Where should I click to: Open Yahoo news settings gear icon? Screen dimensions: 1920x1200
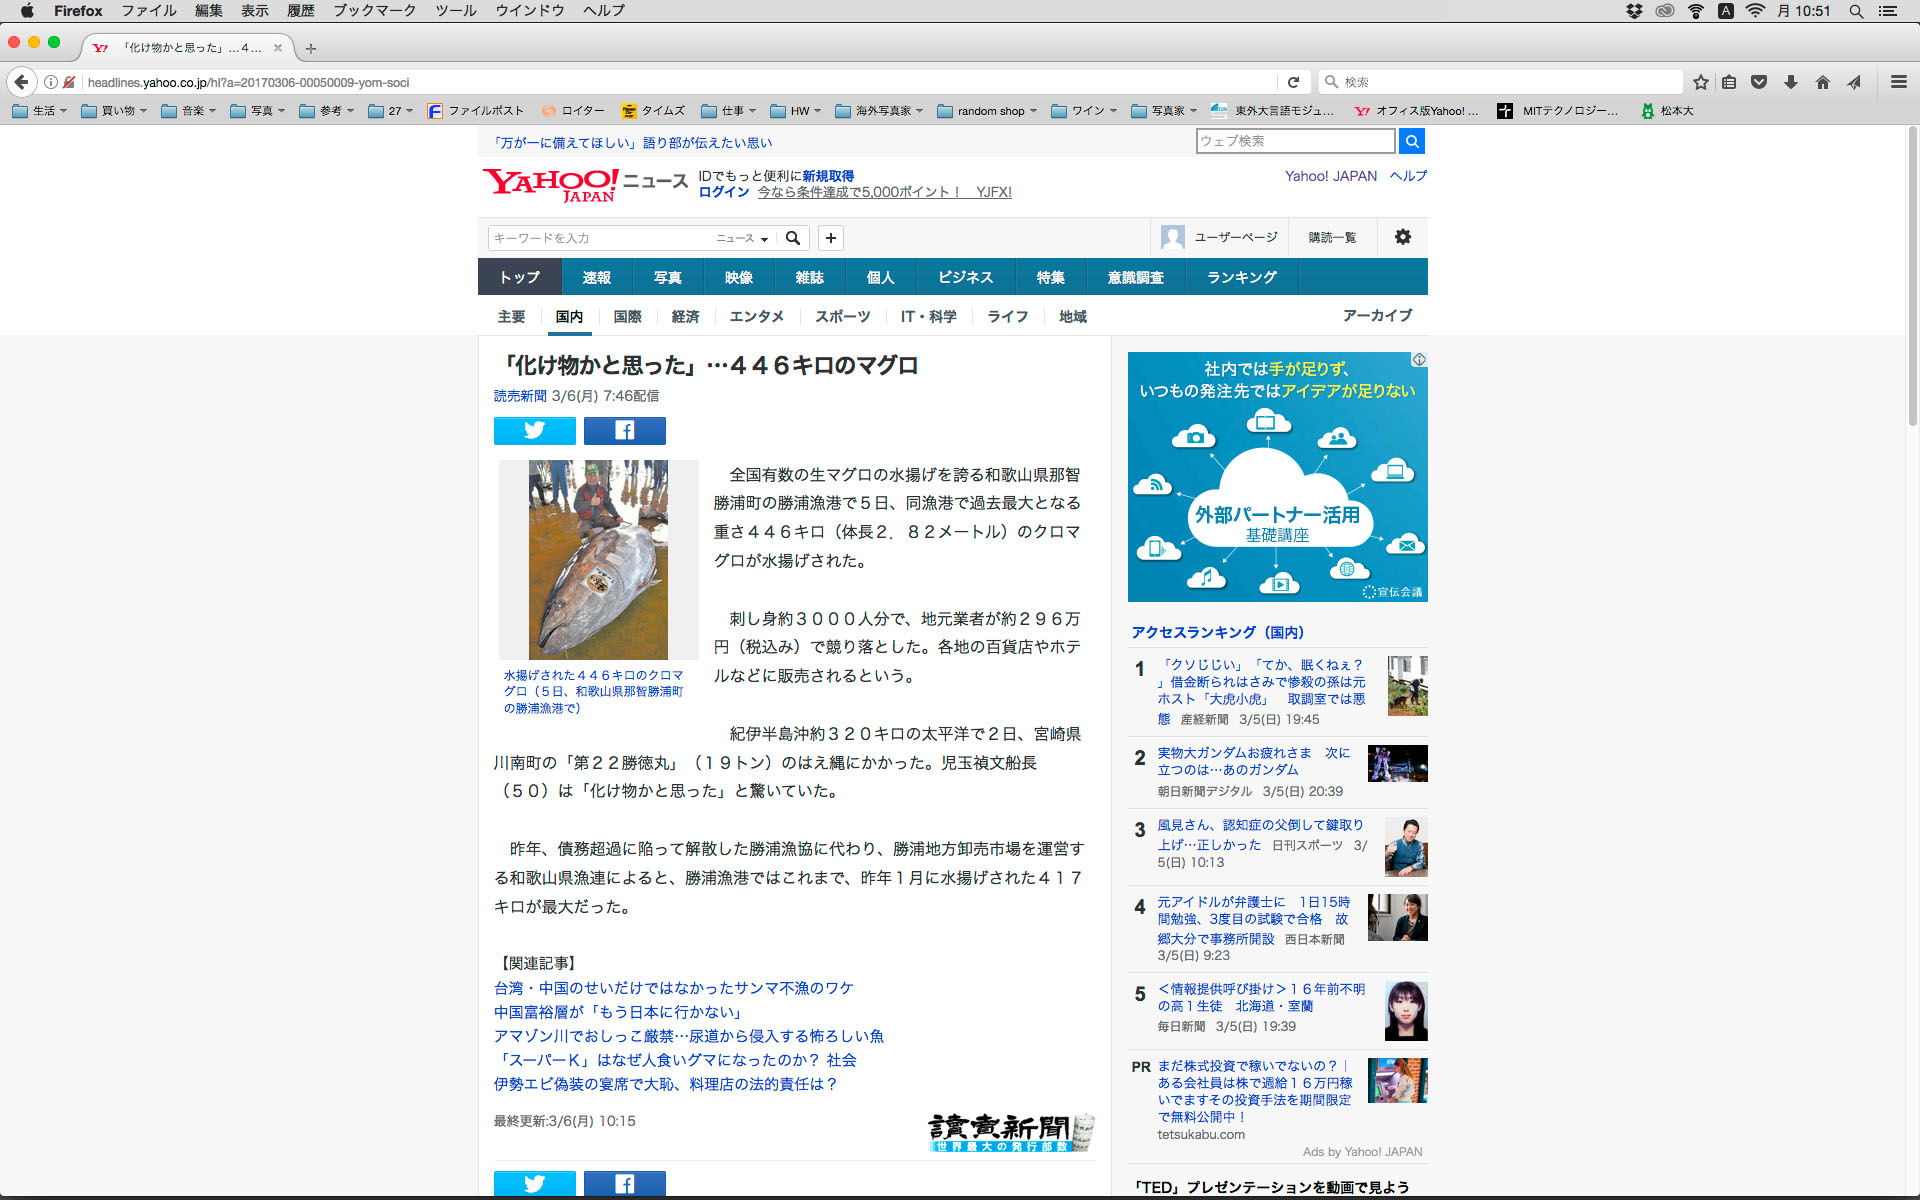(1402, 237)
